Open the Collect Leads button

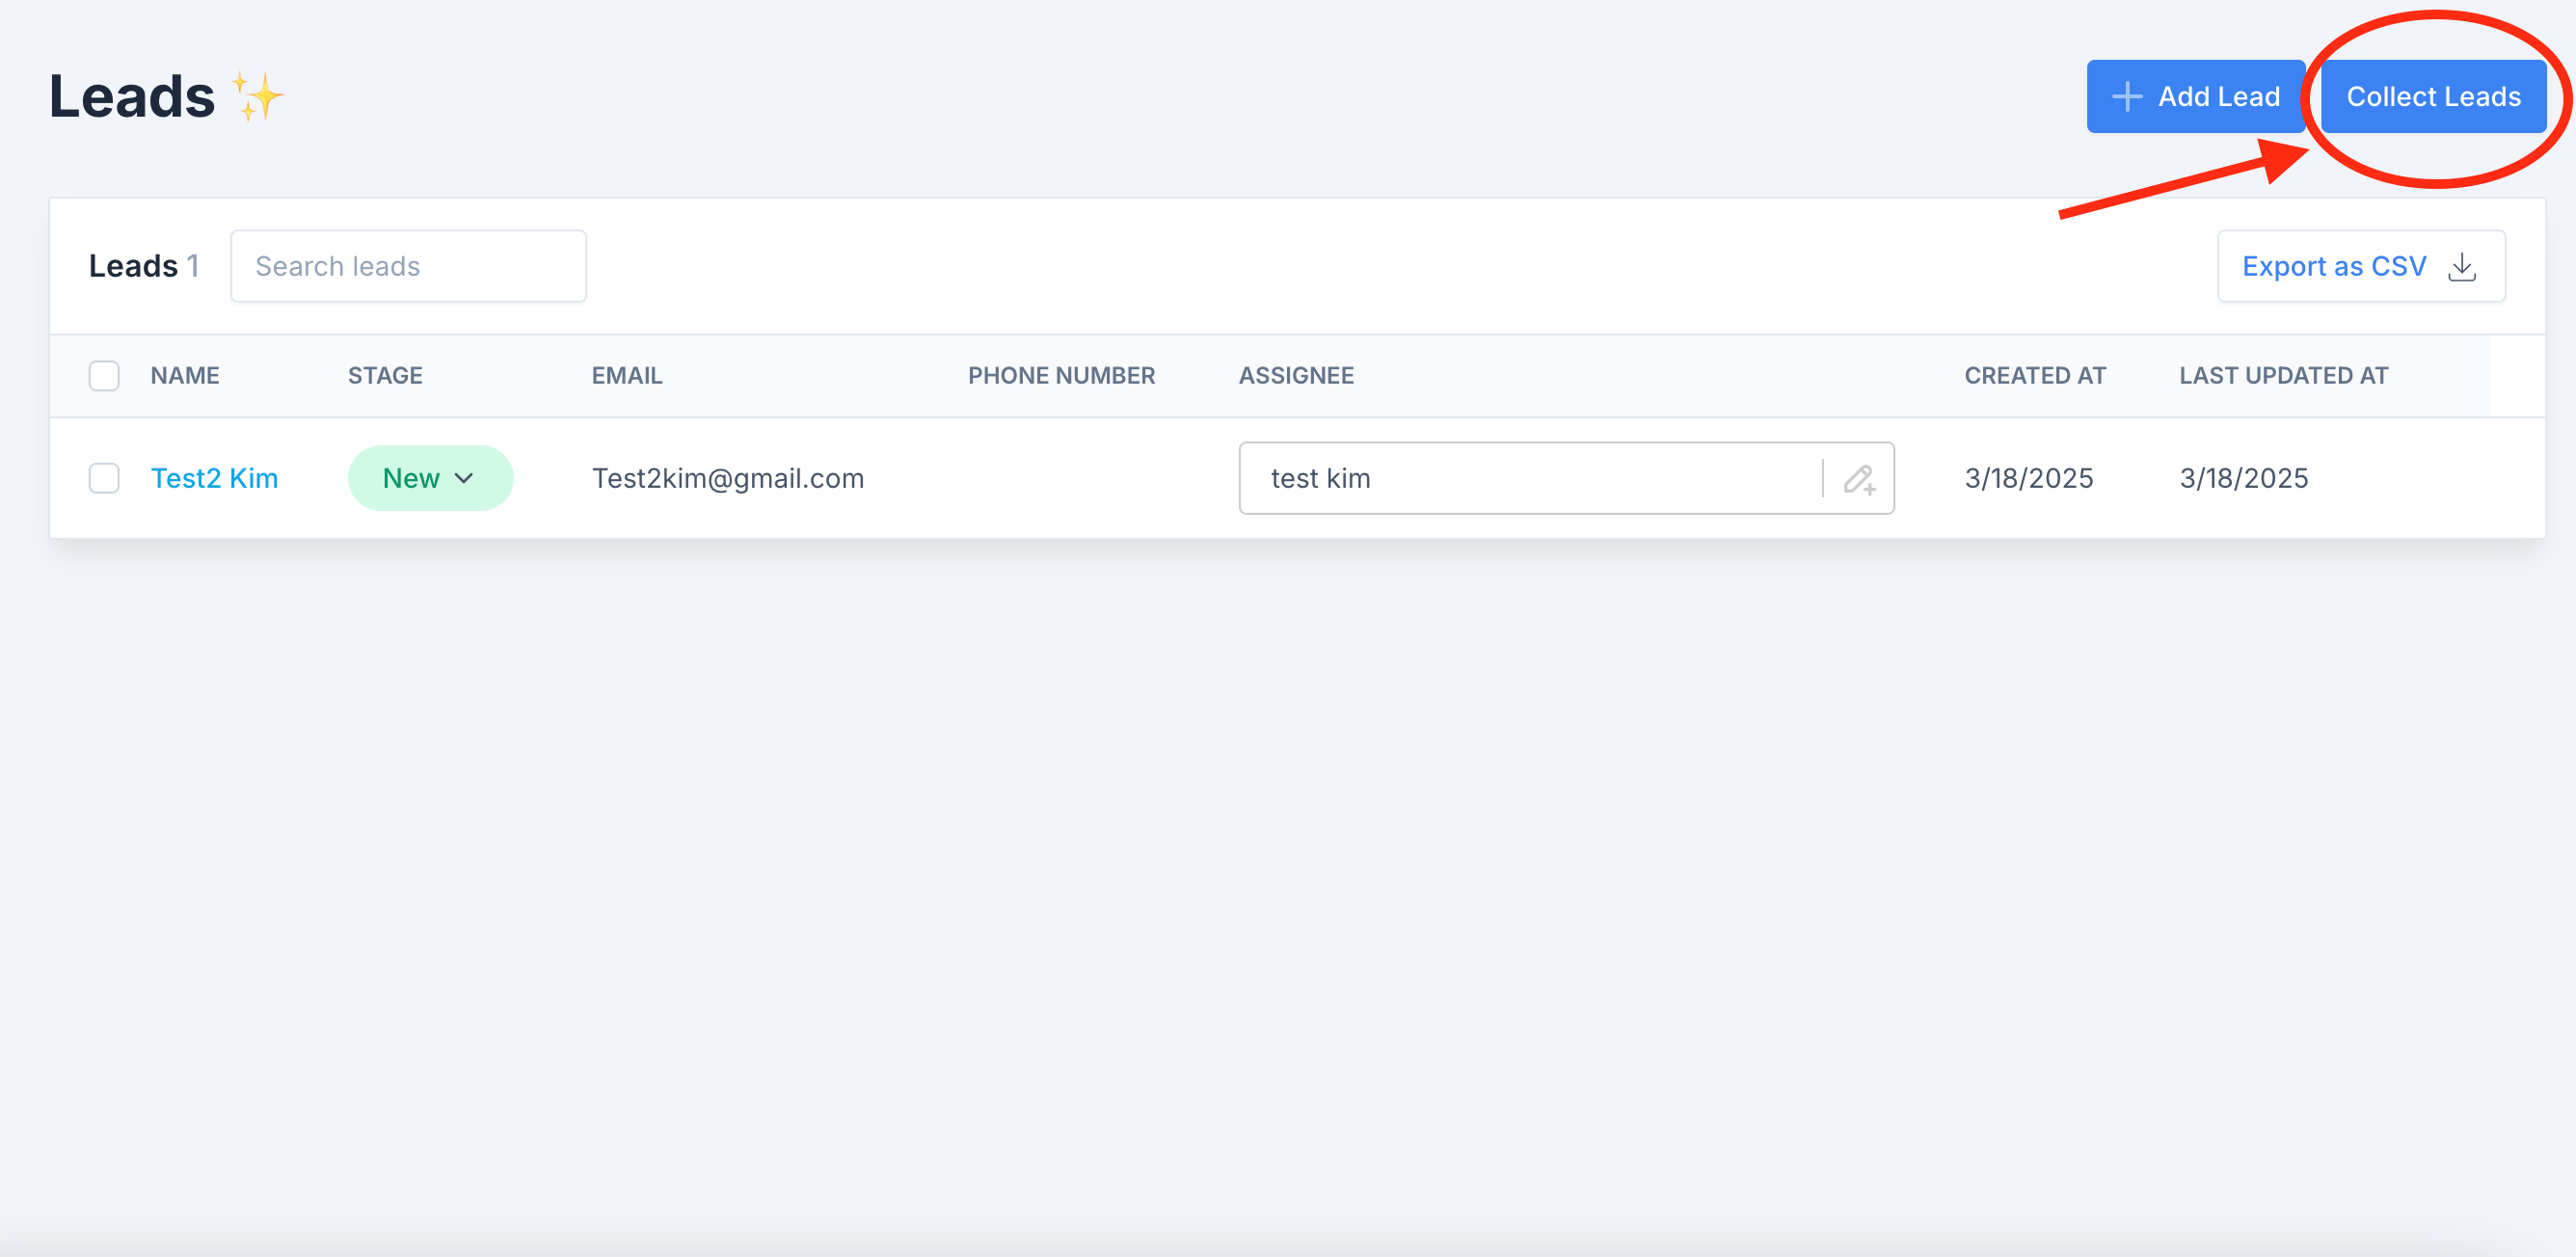click(2433, 96)
